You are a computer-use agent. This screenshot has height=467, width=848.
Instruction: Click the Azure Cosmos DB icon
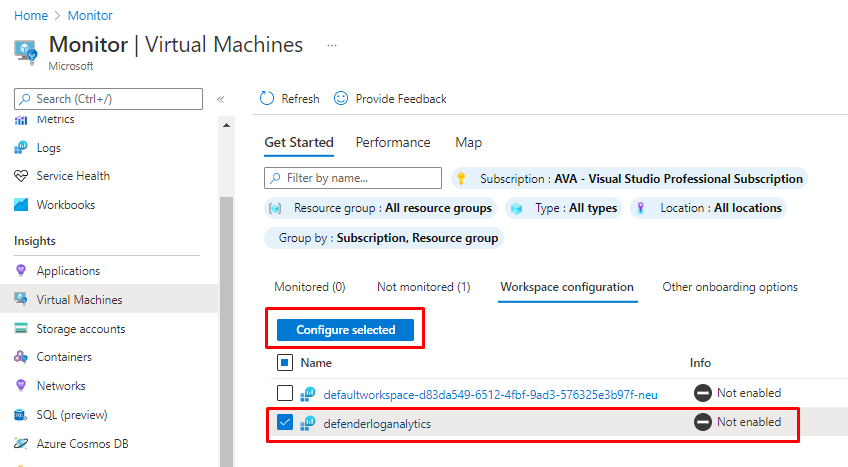pos(21,444)
